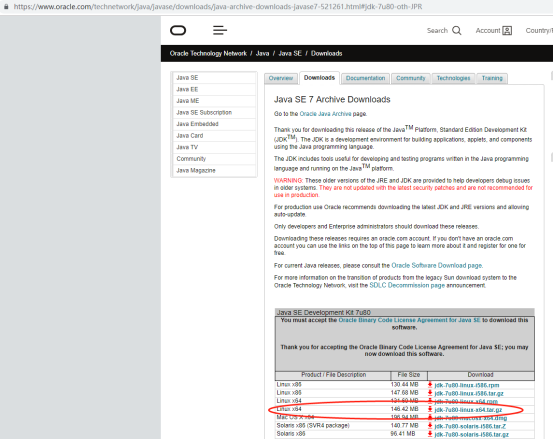Click the 140.77 MB file size cell
Viewport: 554px width, 440px height.
(404, 426)
